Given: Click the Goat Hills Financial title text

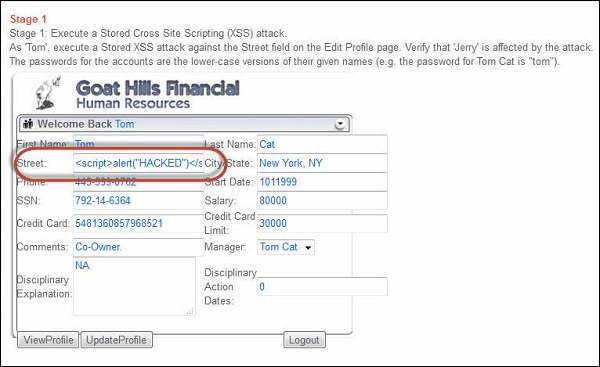Looking at the screenshot, I should 158,88.
